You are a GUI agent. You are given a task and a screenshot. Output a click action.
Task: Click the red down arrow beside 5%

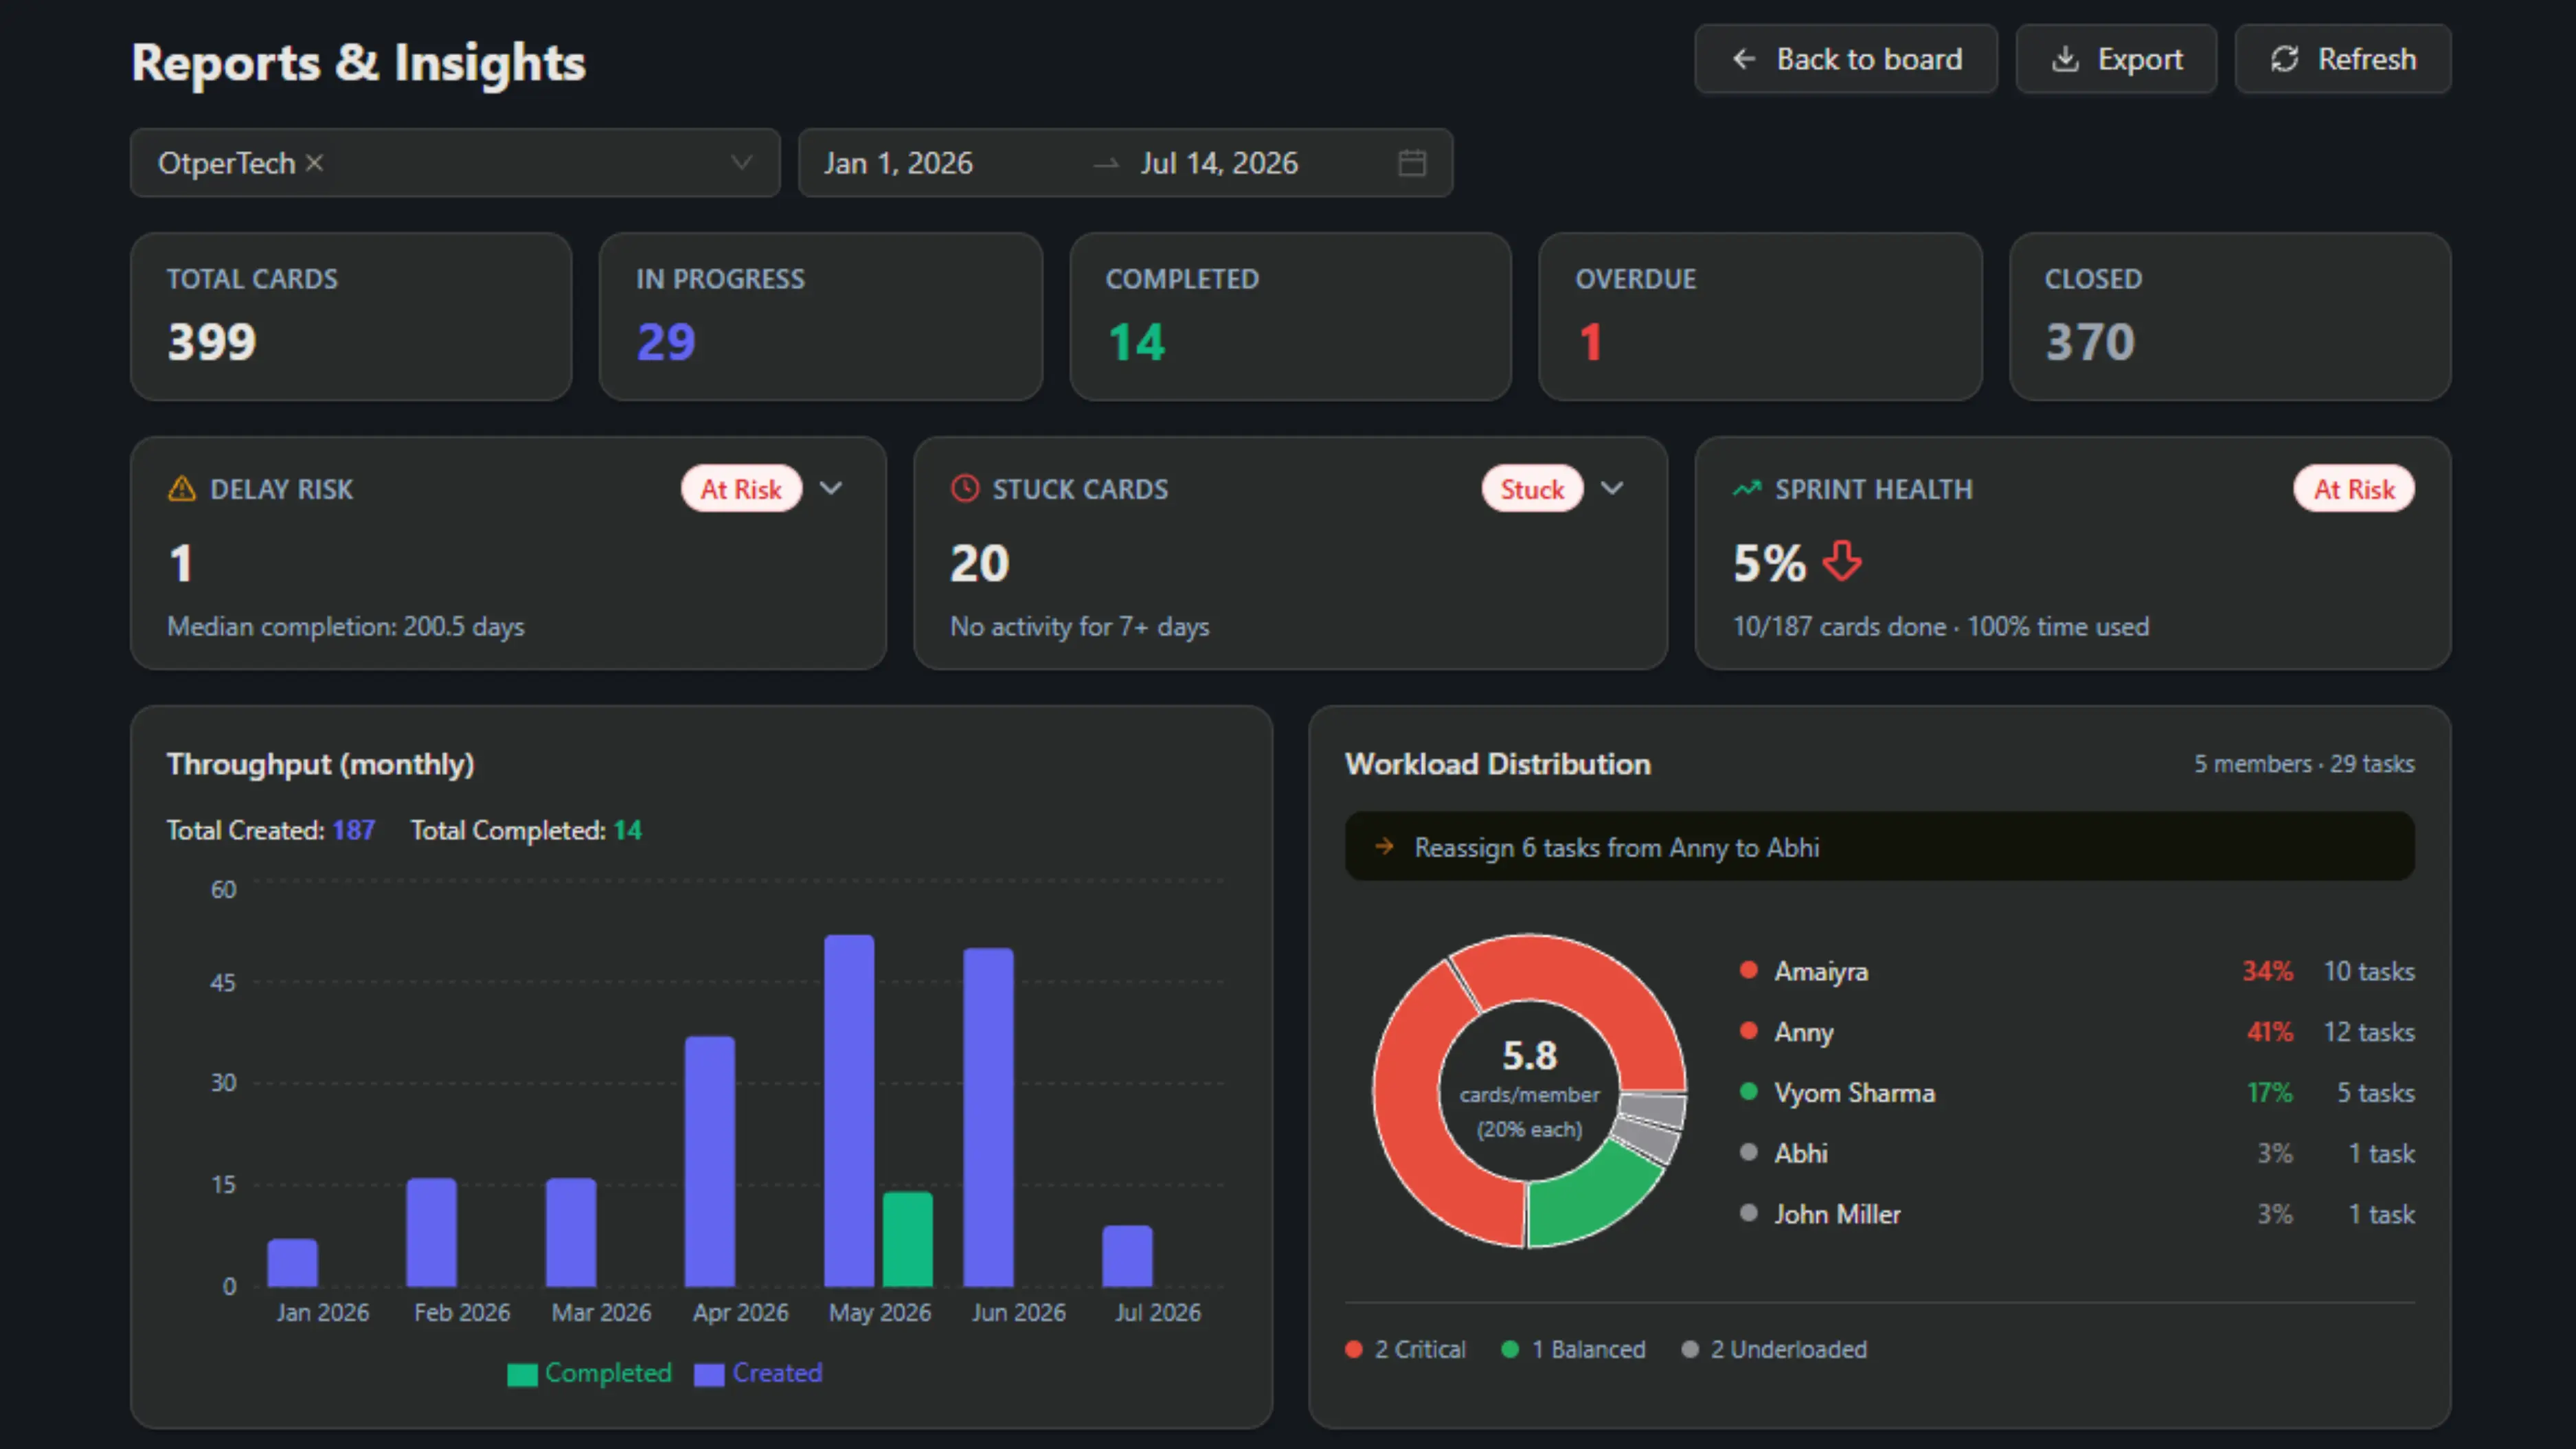1842,561
